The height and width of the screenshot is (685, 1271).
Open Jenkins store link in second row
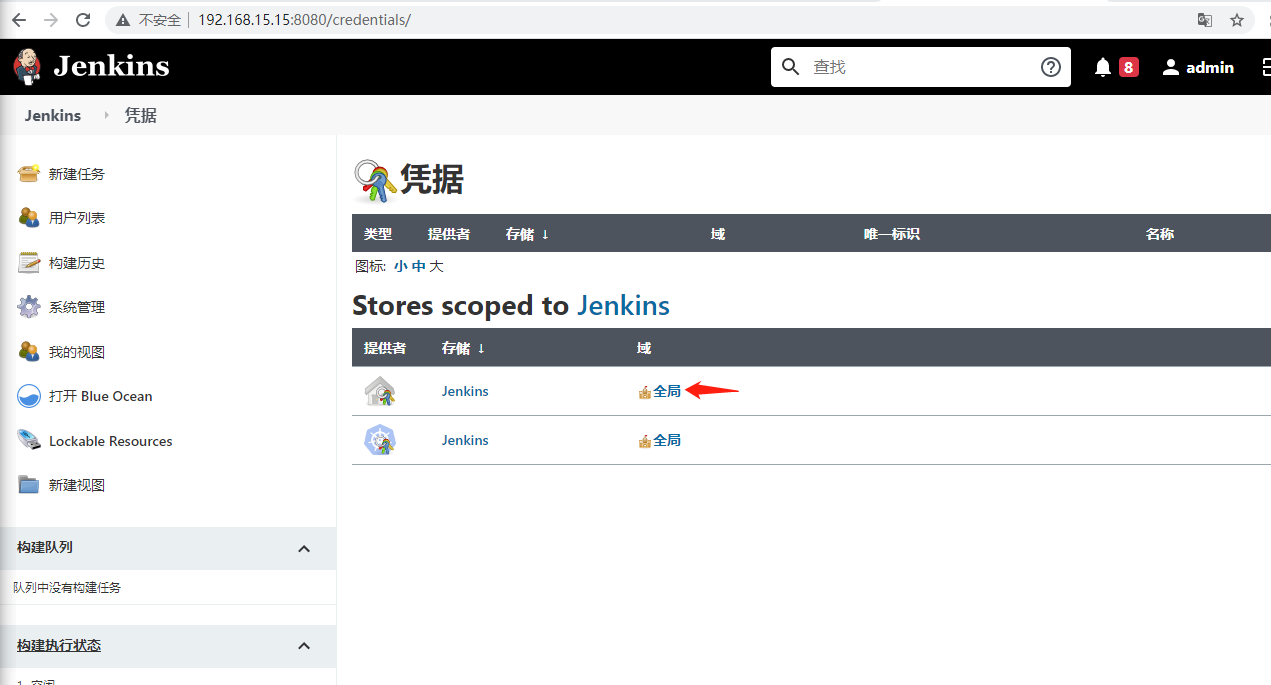point(465,440)
